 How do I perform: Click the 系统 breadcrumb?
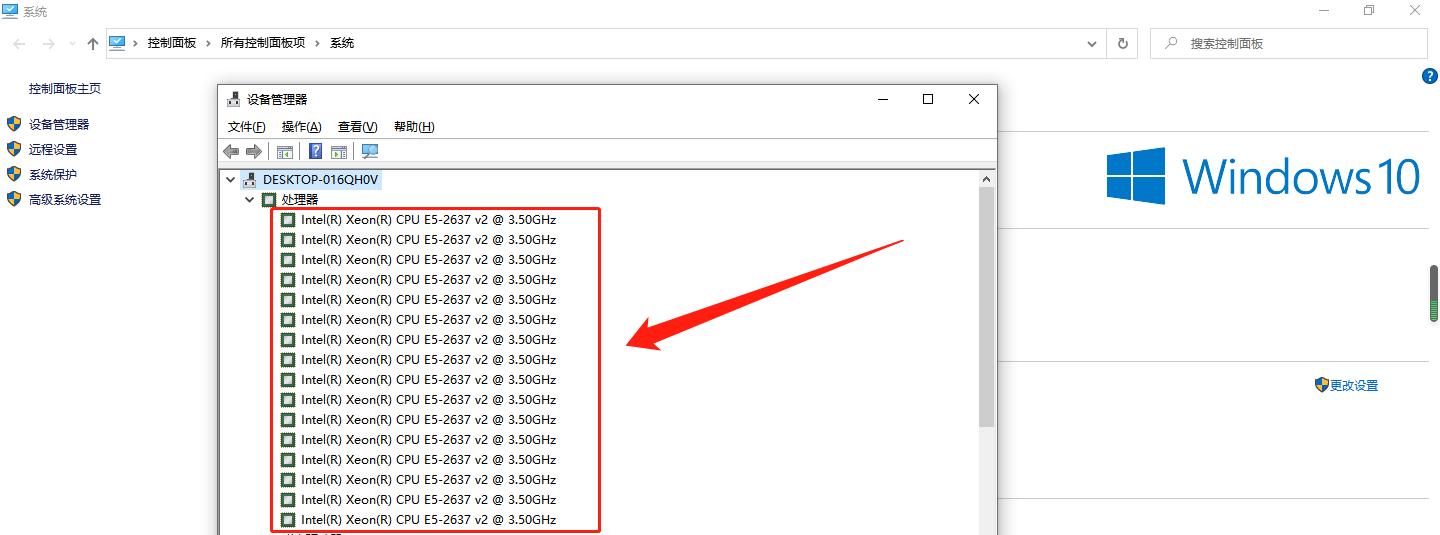coord(342,43)
